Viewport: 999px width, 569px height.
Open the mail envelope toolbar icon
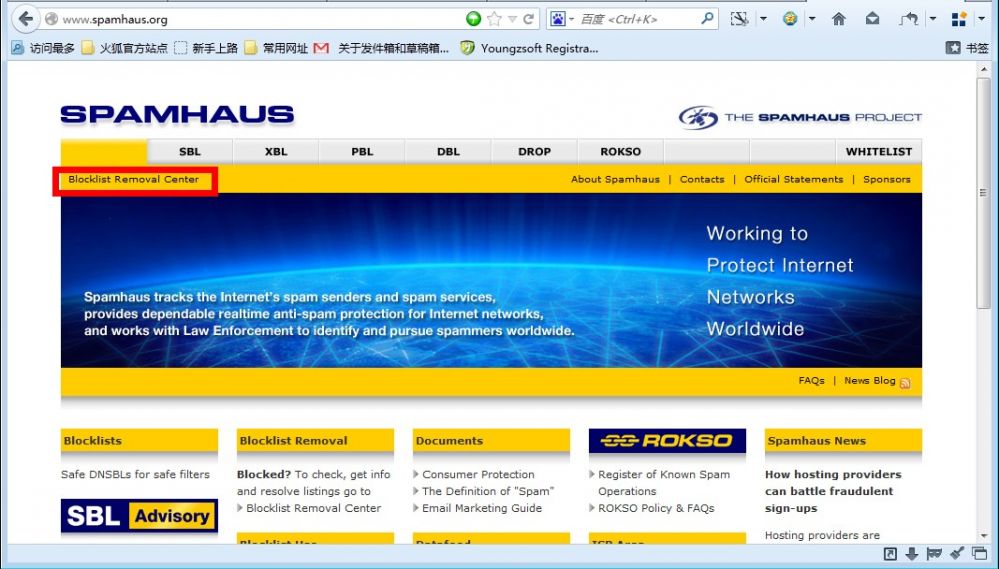pyautogui.click(x=872, y=19)
